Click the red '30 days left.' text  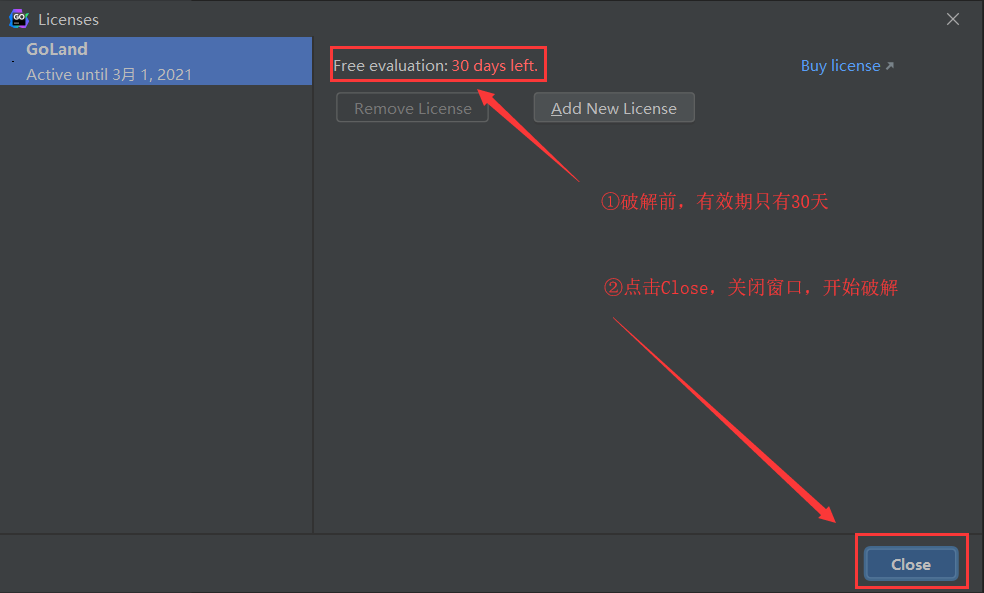pos(494,65)
